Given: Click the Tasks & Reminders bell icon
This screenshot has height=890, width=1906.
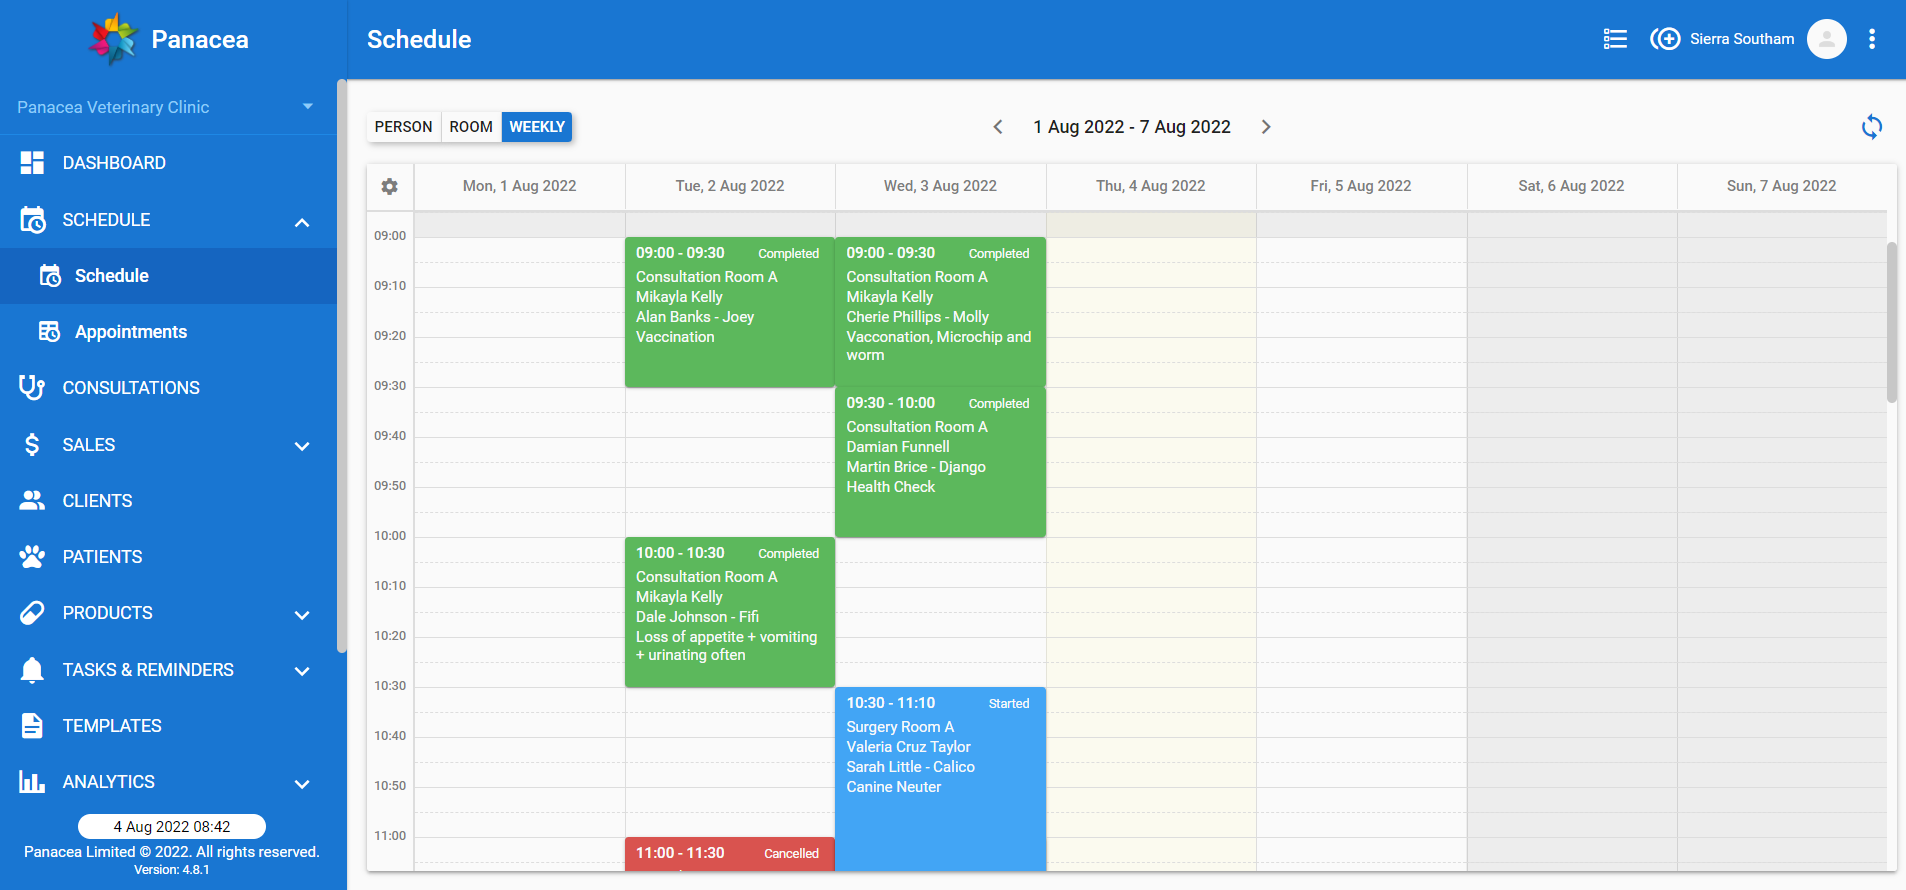Looking at the screenshot, I should (x=32, y=670).
